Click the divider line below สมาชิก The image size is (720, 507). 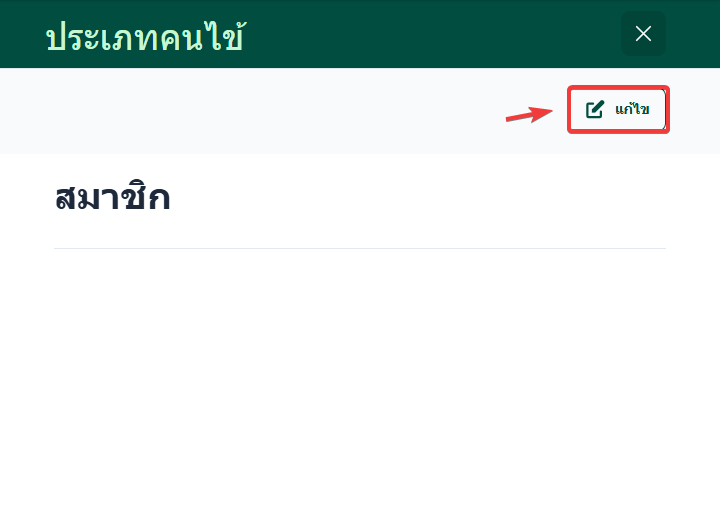(360, 248)
